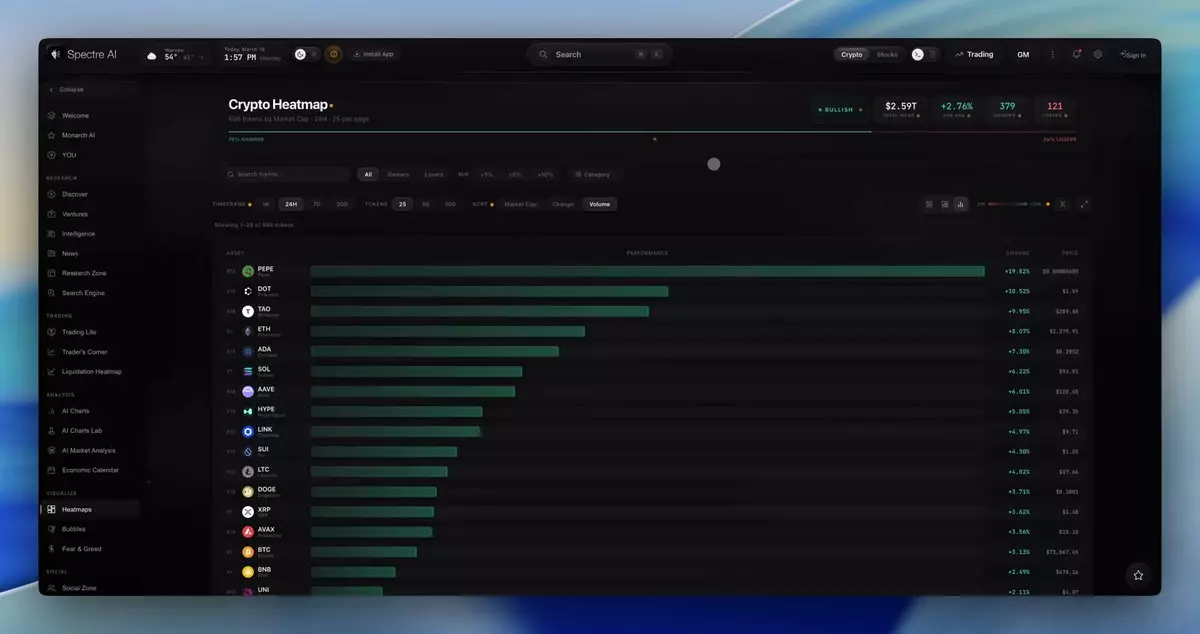
Task: Click the Search tokens input field
Action: [x=288, y=174]
